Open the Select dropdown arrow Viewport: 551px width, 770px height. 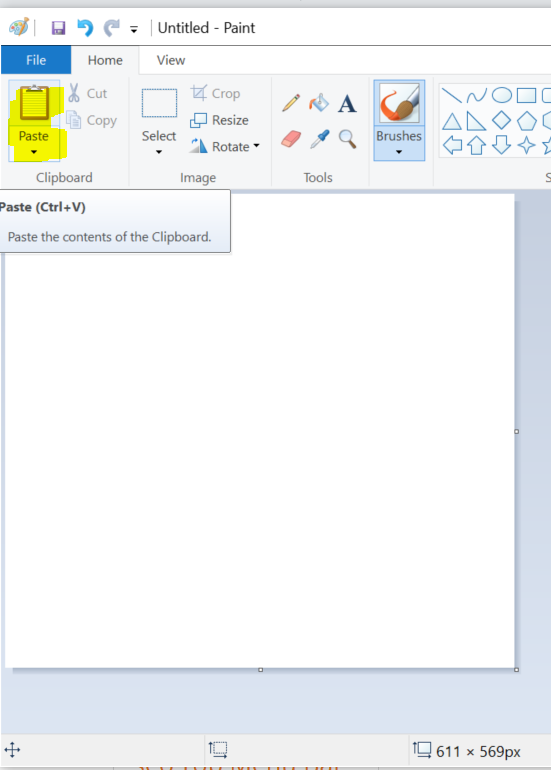tap(159, 152)
